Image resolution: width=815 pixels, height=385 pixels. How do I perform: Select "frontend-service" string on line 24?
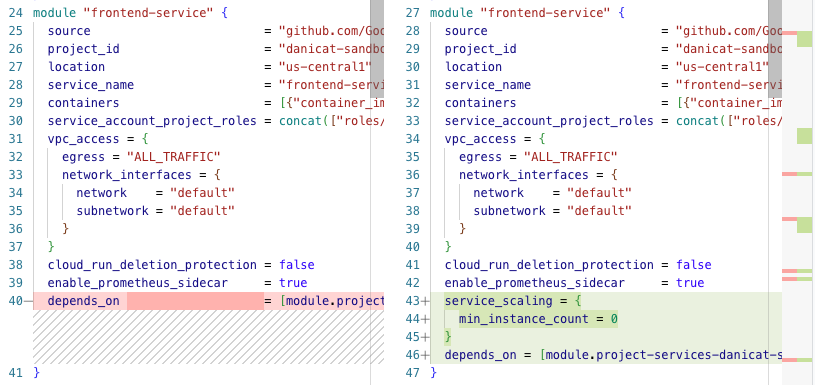pos(148,12)
